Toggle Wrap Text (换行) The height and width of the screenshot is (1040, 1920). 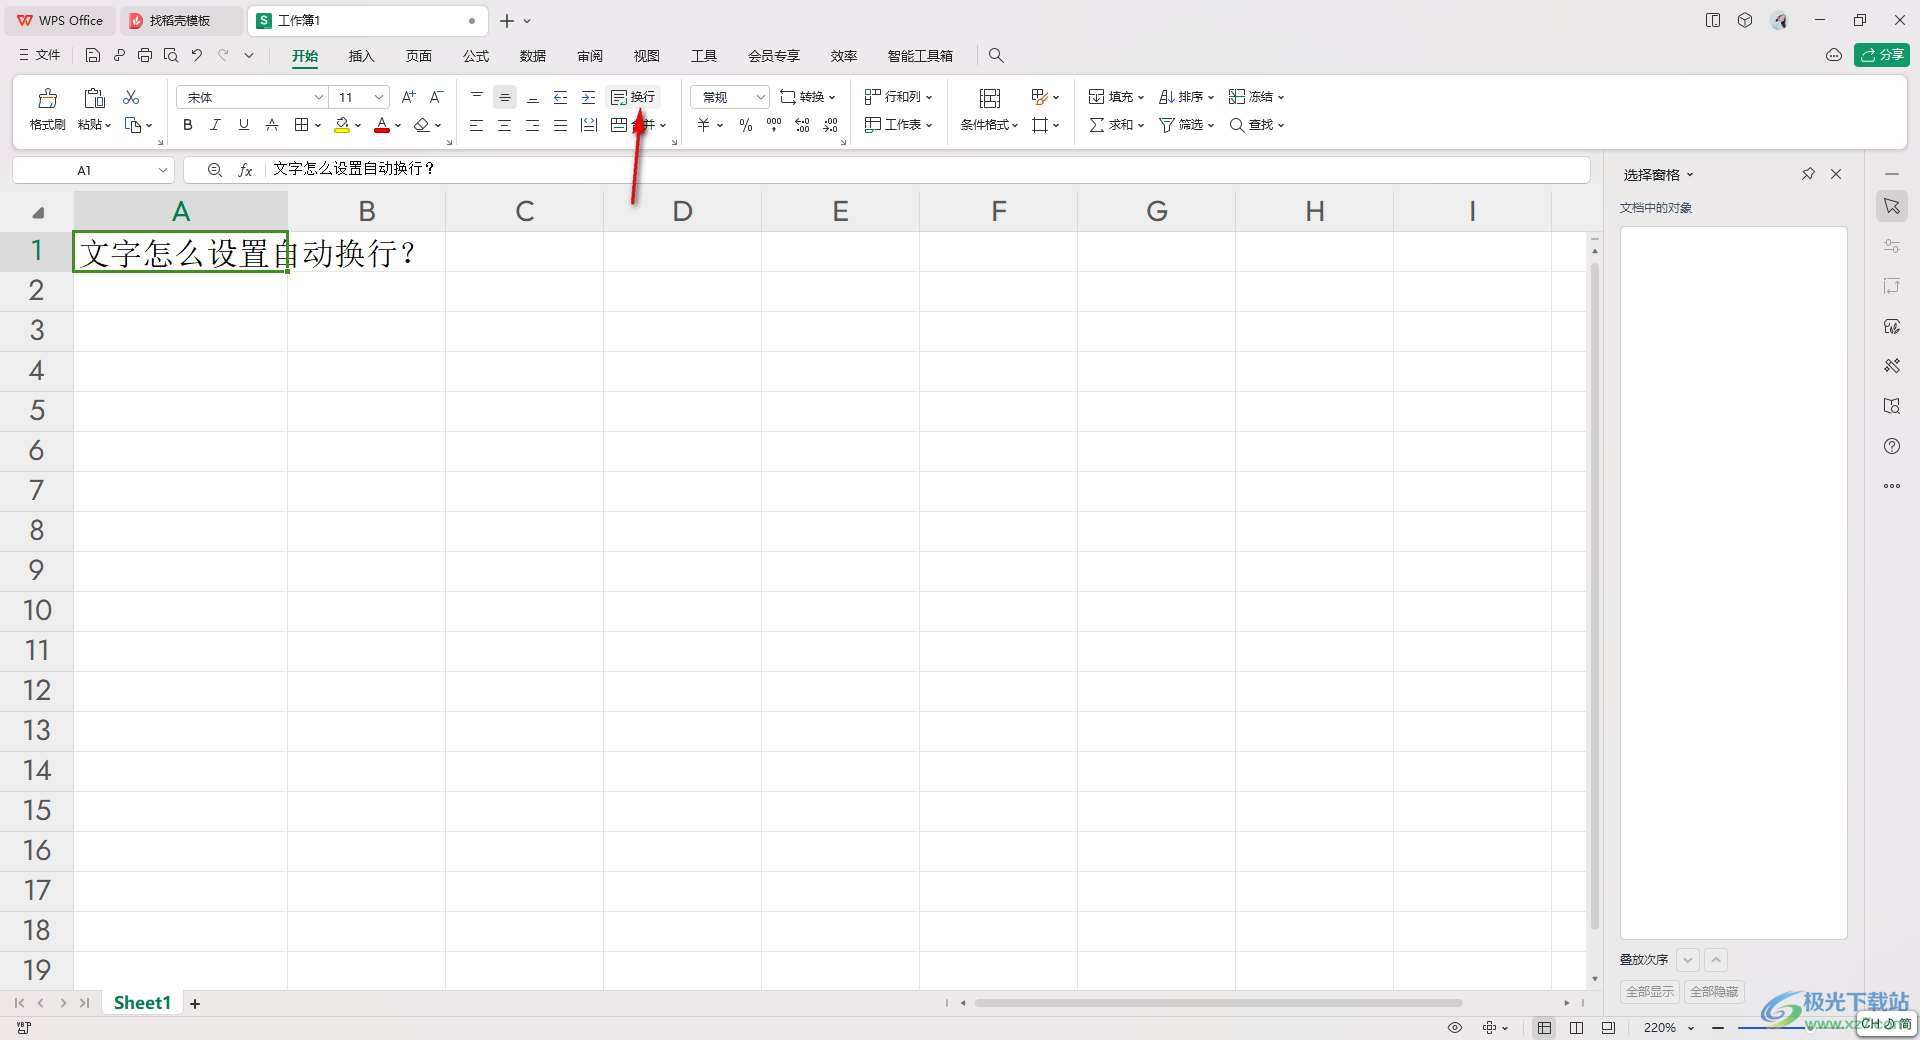pyautogui.click(x=634, y=97)
